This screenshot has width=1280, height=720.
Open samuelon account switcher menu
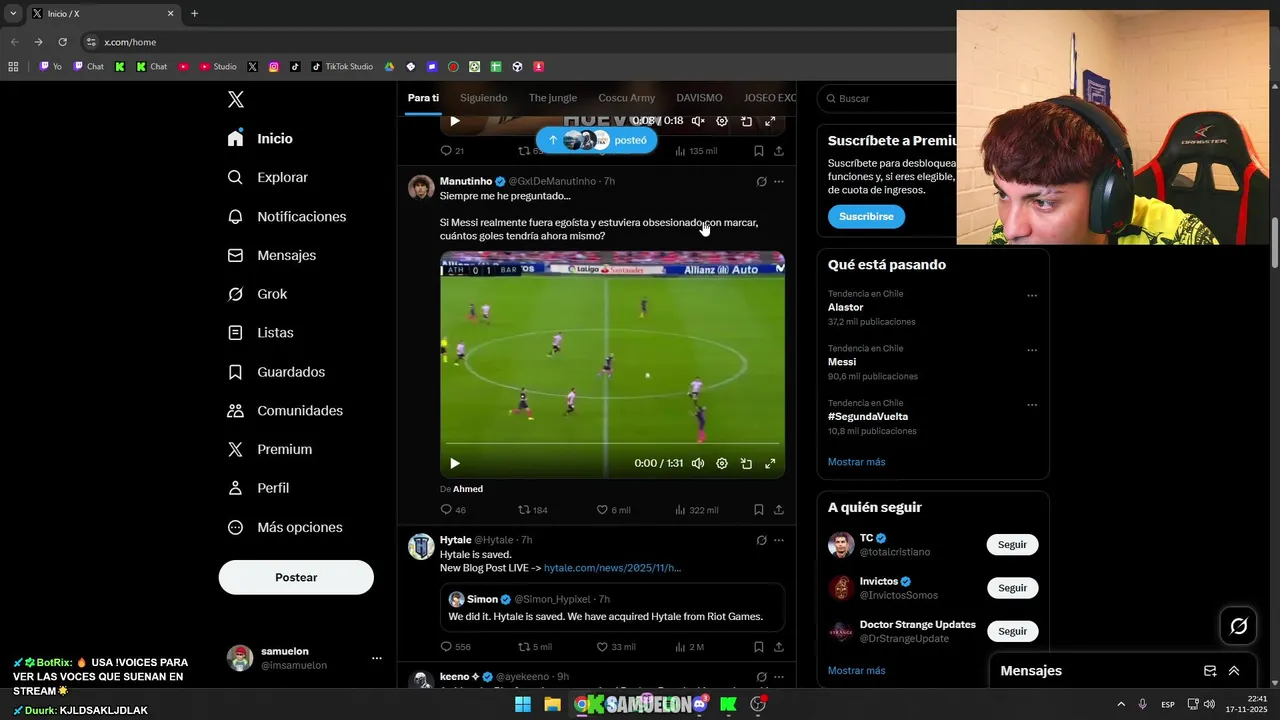pos(305,658)
